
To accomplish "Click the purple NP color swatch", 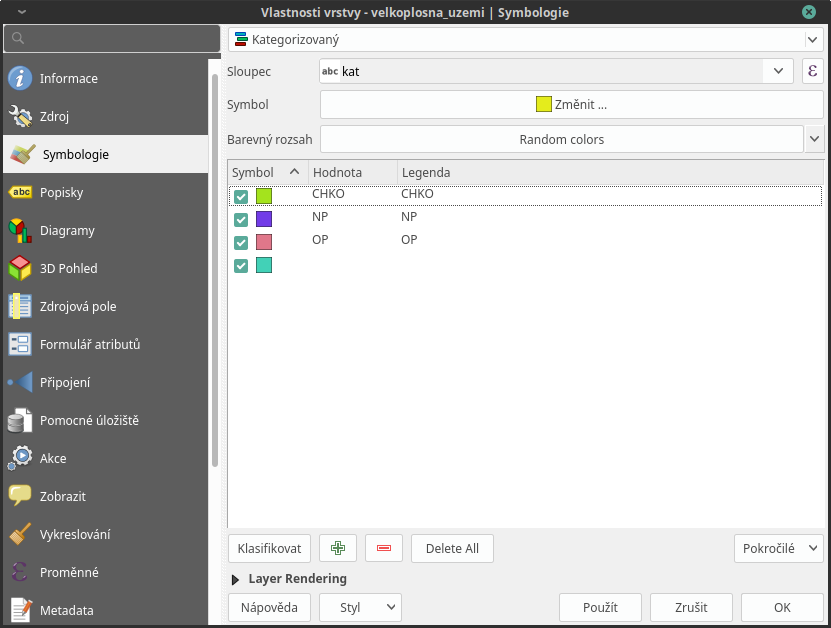I will click(264, 219).
